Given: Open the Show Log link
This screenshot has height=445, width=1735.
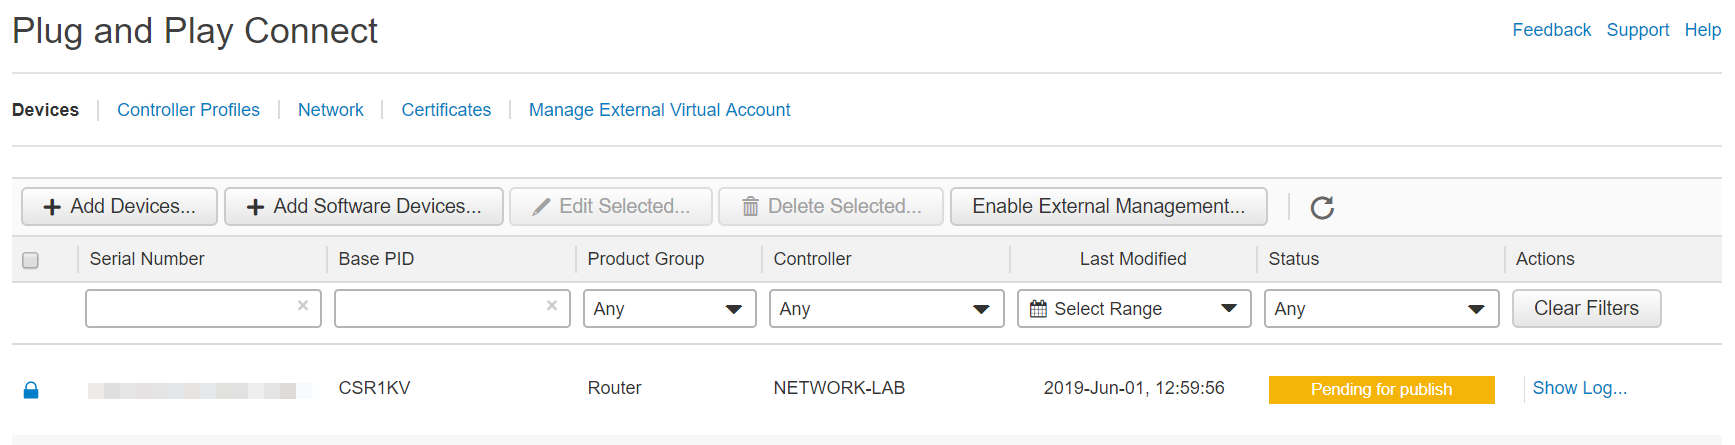Looking at the screenshot, I should tap(1580, 388).
